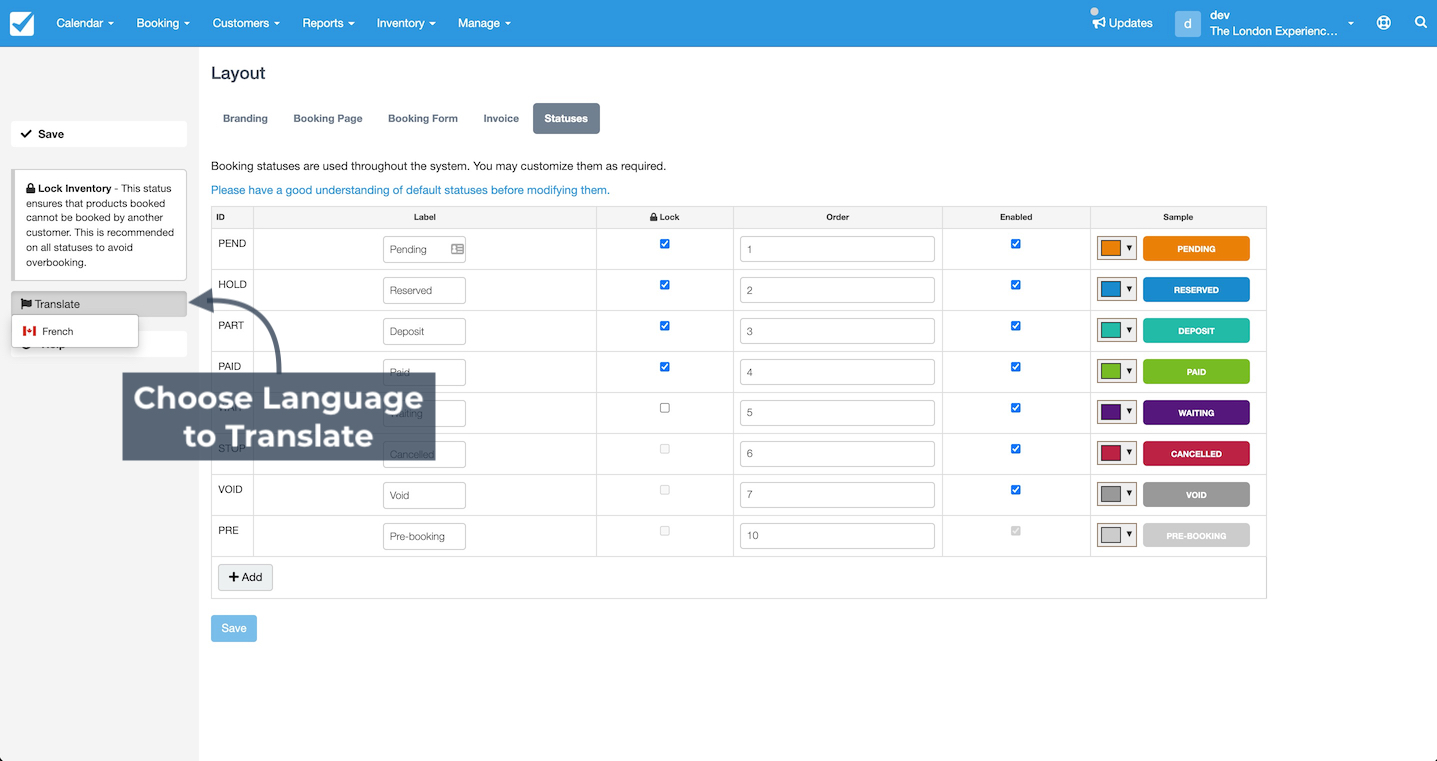The height and width of the screenshot is (761, 1437).
Task: Click the Order field containing 10
Action: (x=837, y=536)
